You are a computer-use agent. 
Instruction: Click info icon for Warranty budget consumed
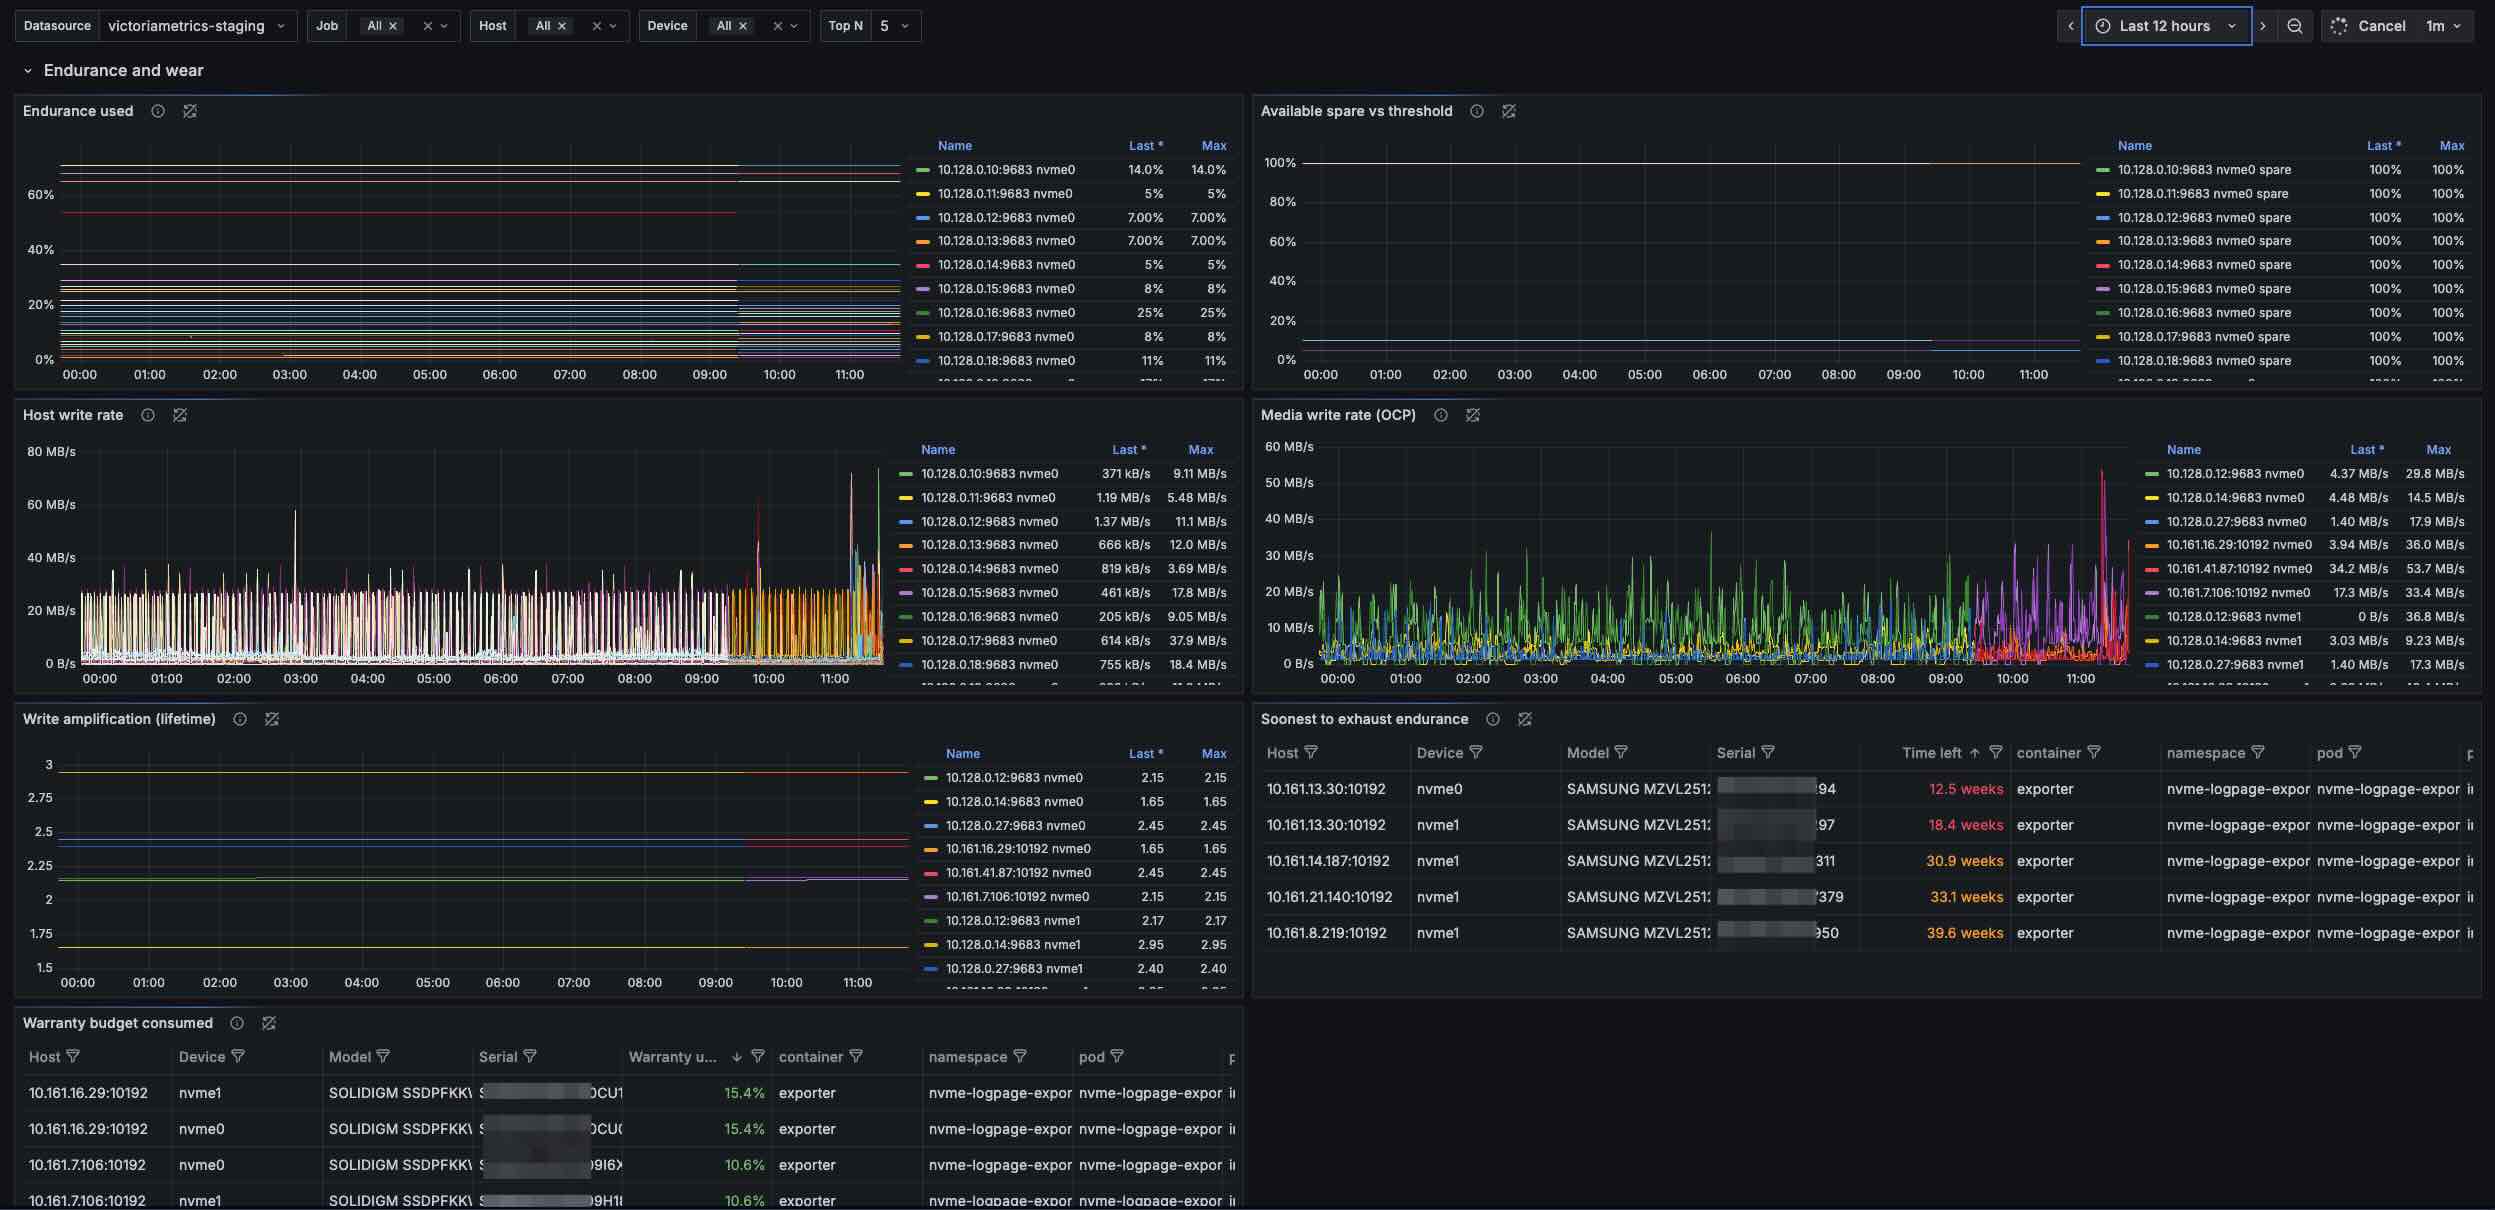click(237, 1023)
